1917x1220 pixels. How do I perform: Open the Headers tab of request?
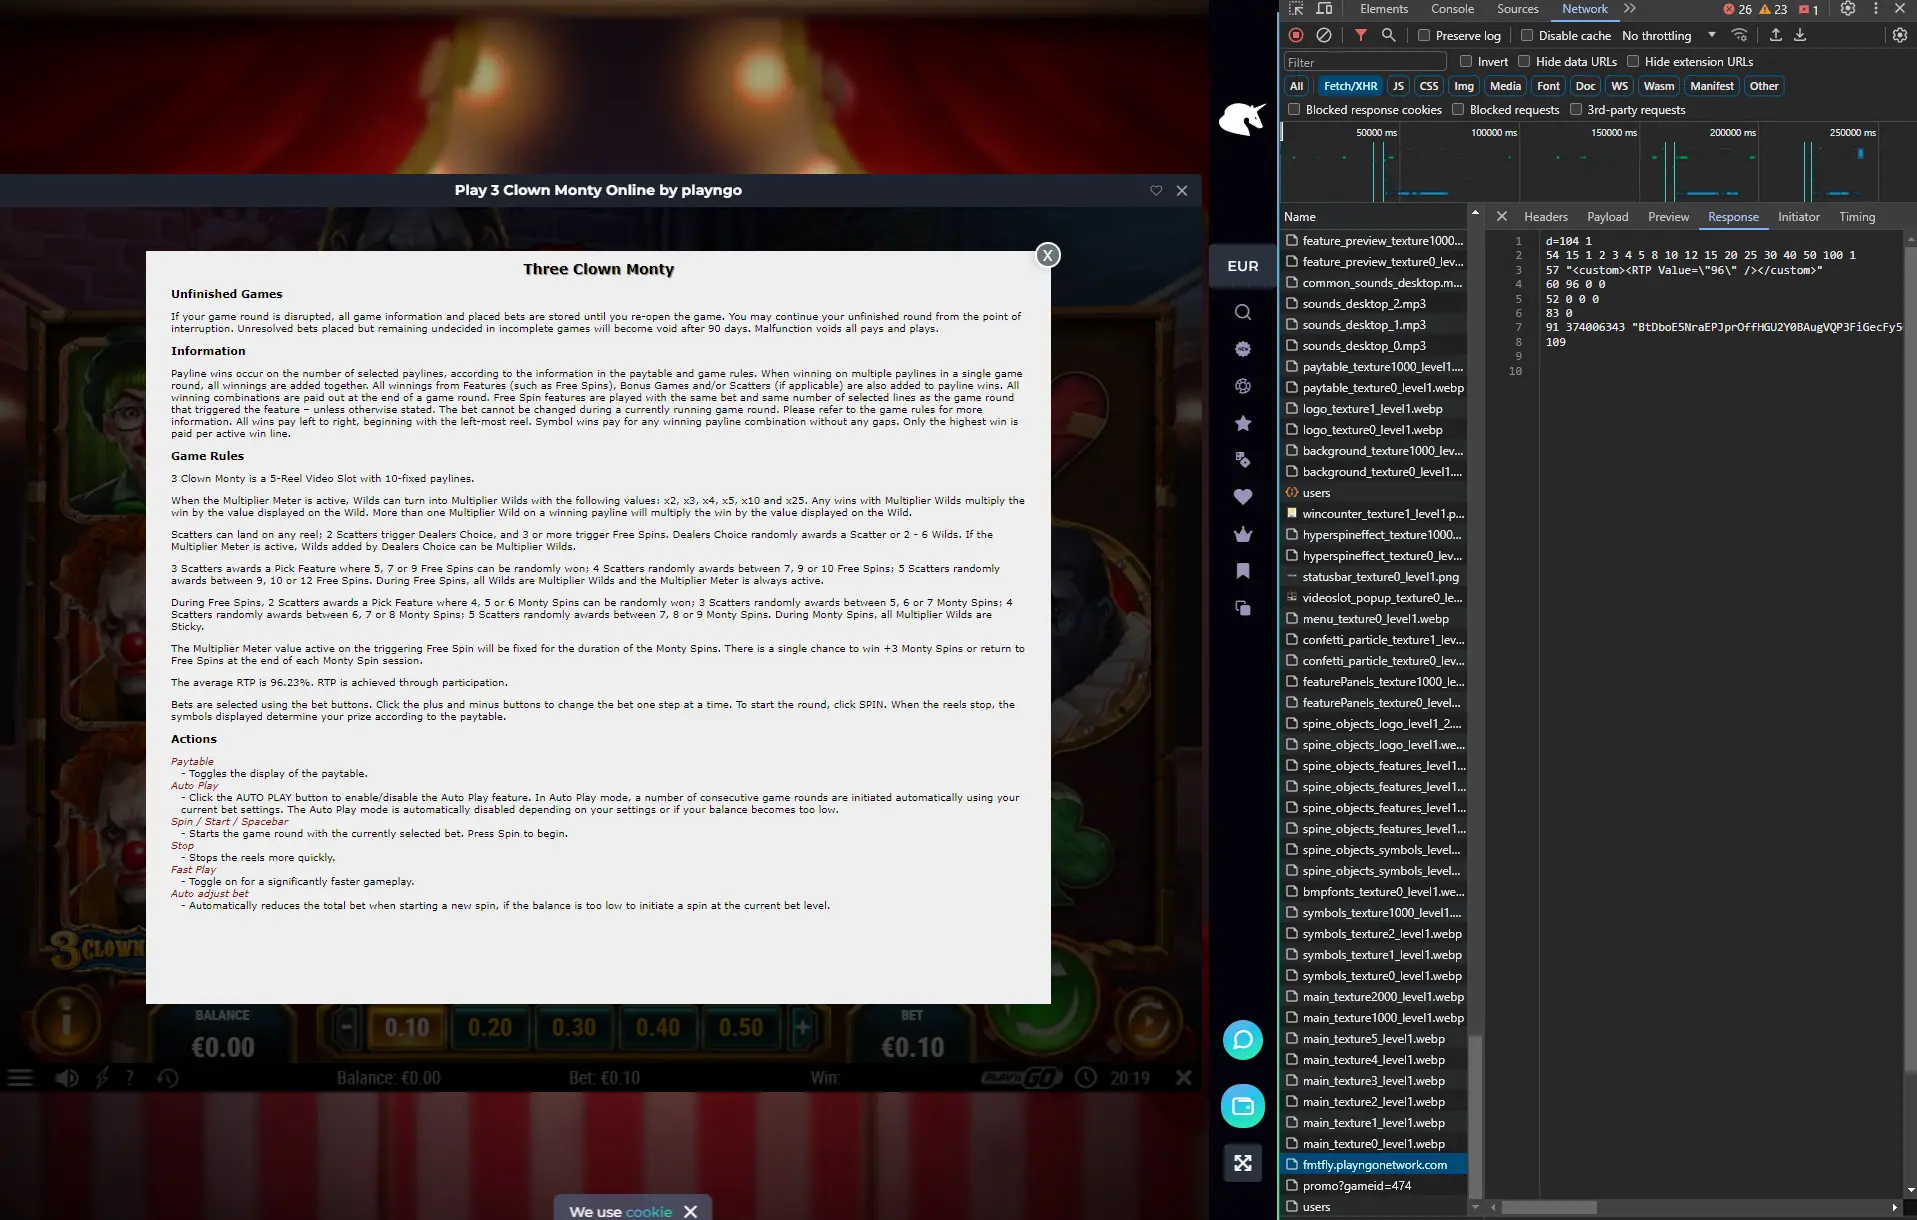point(1546,217)
